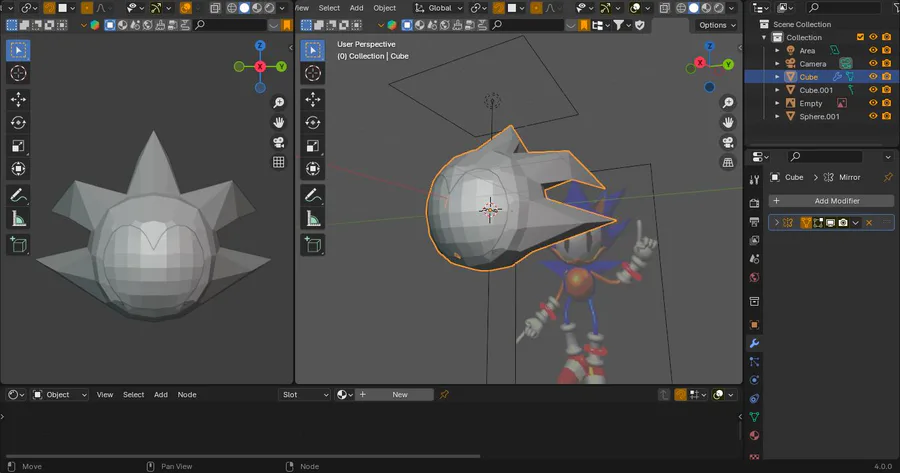Screen dimensions: 900x473
Task: Select the Cursor tool in the left viewport
Action: (x=18, y=73)
